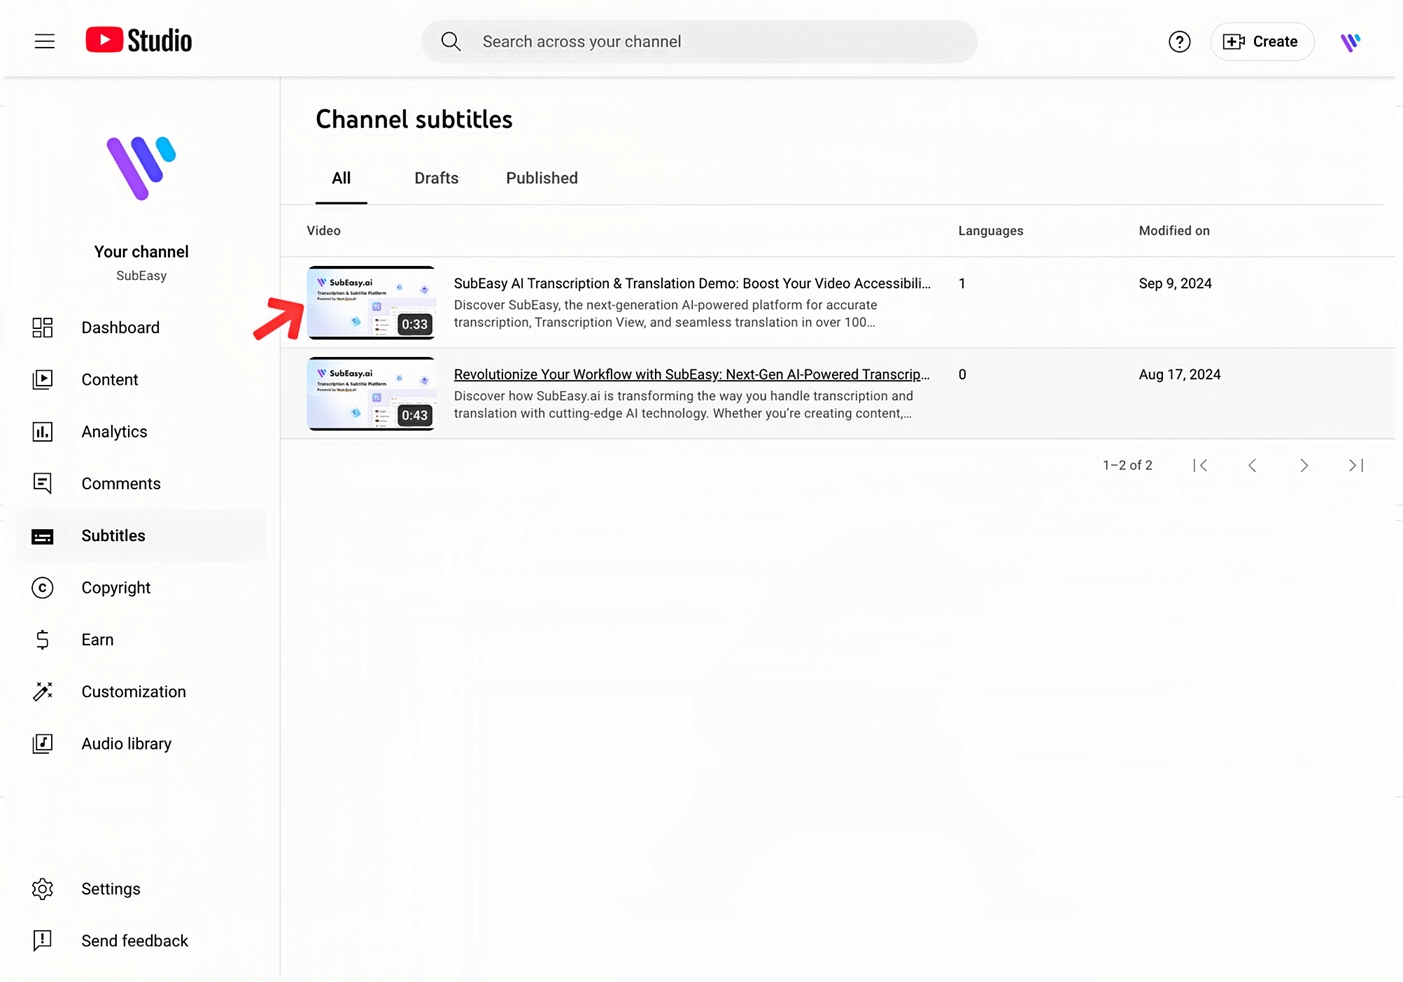1403x982 pixels.
Task: Focus the Search across your channel field
Action: (x=699, y=41)
